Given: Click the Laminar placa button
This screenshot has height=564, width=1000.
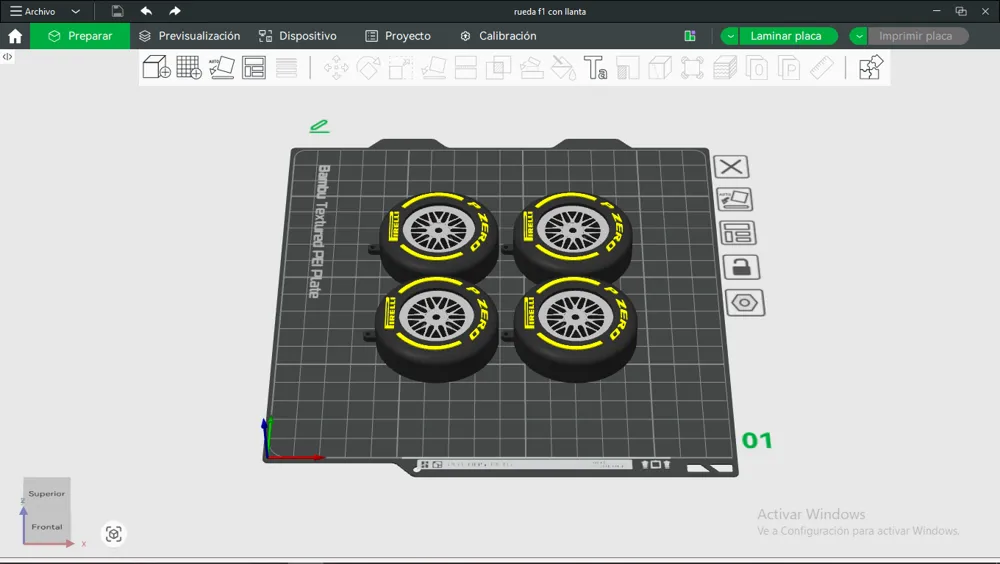Looking at the screenshot, I should point(788,36).
